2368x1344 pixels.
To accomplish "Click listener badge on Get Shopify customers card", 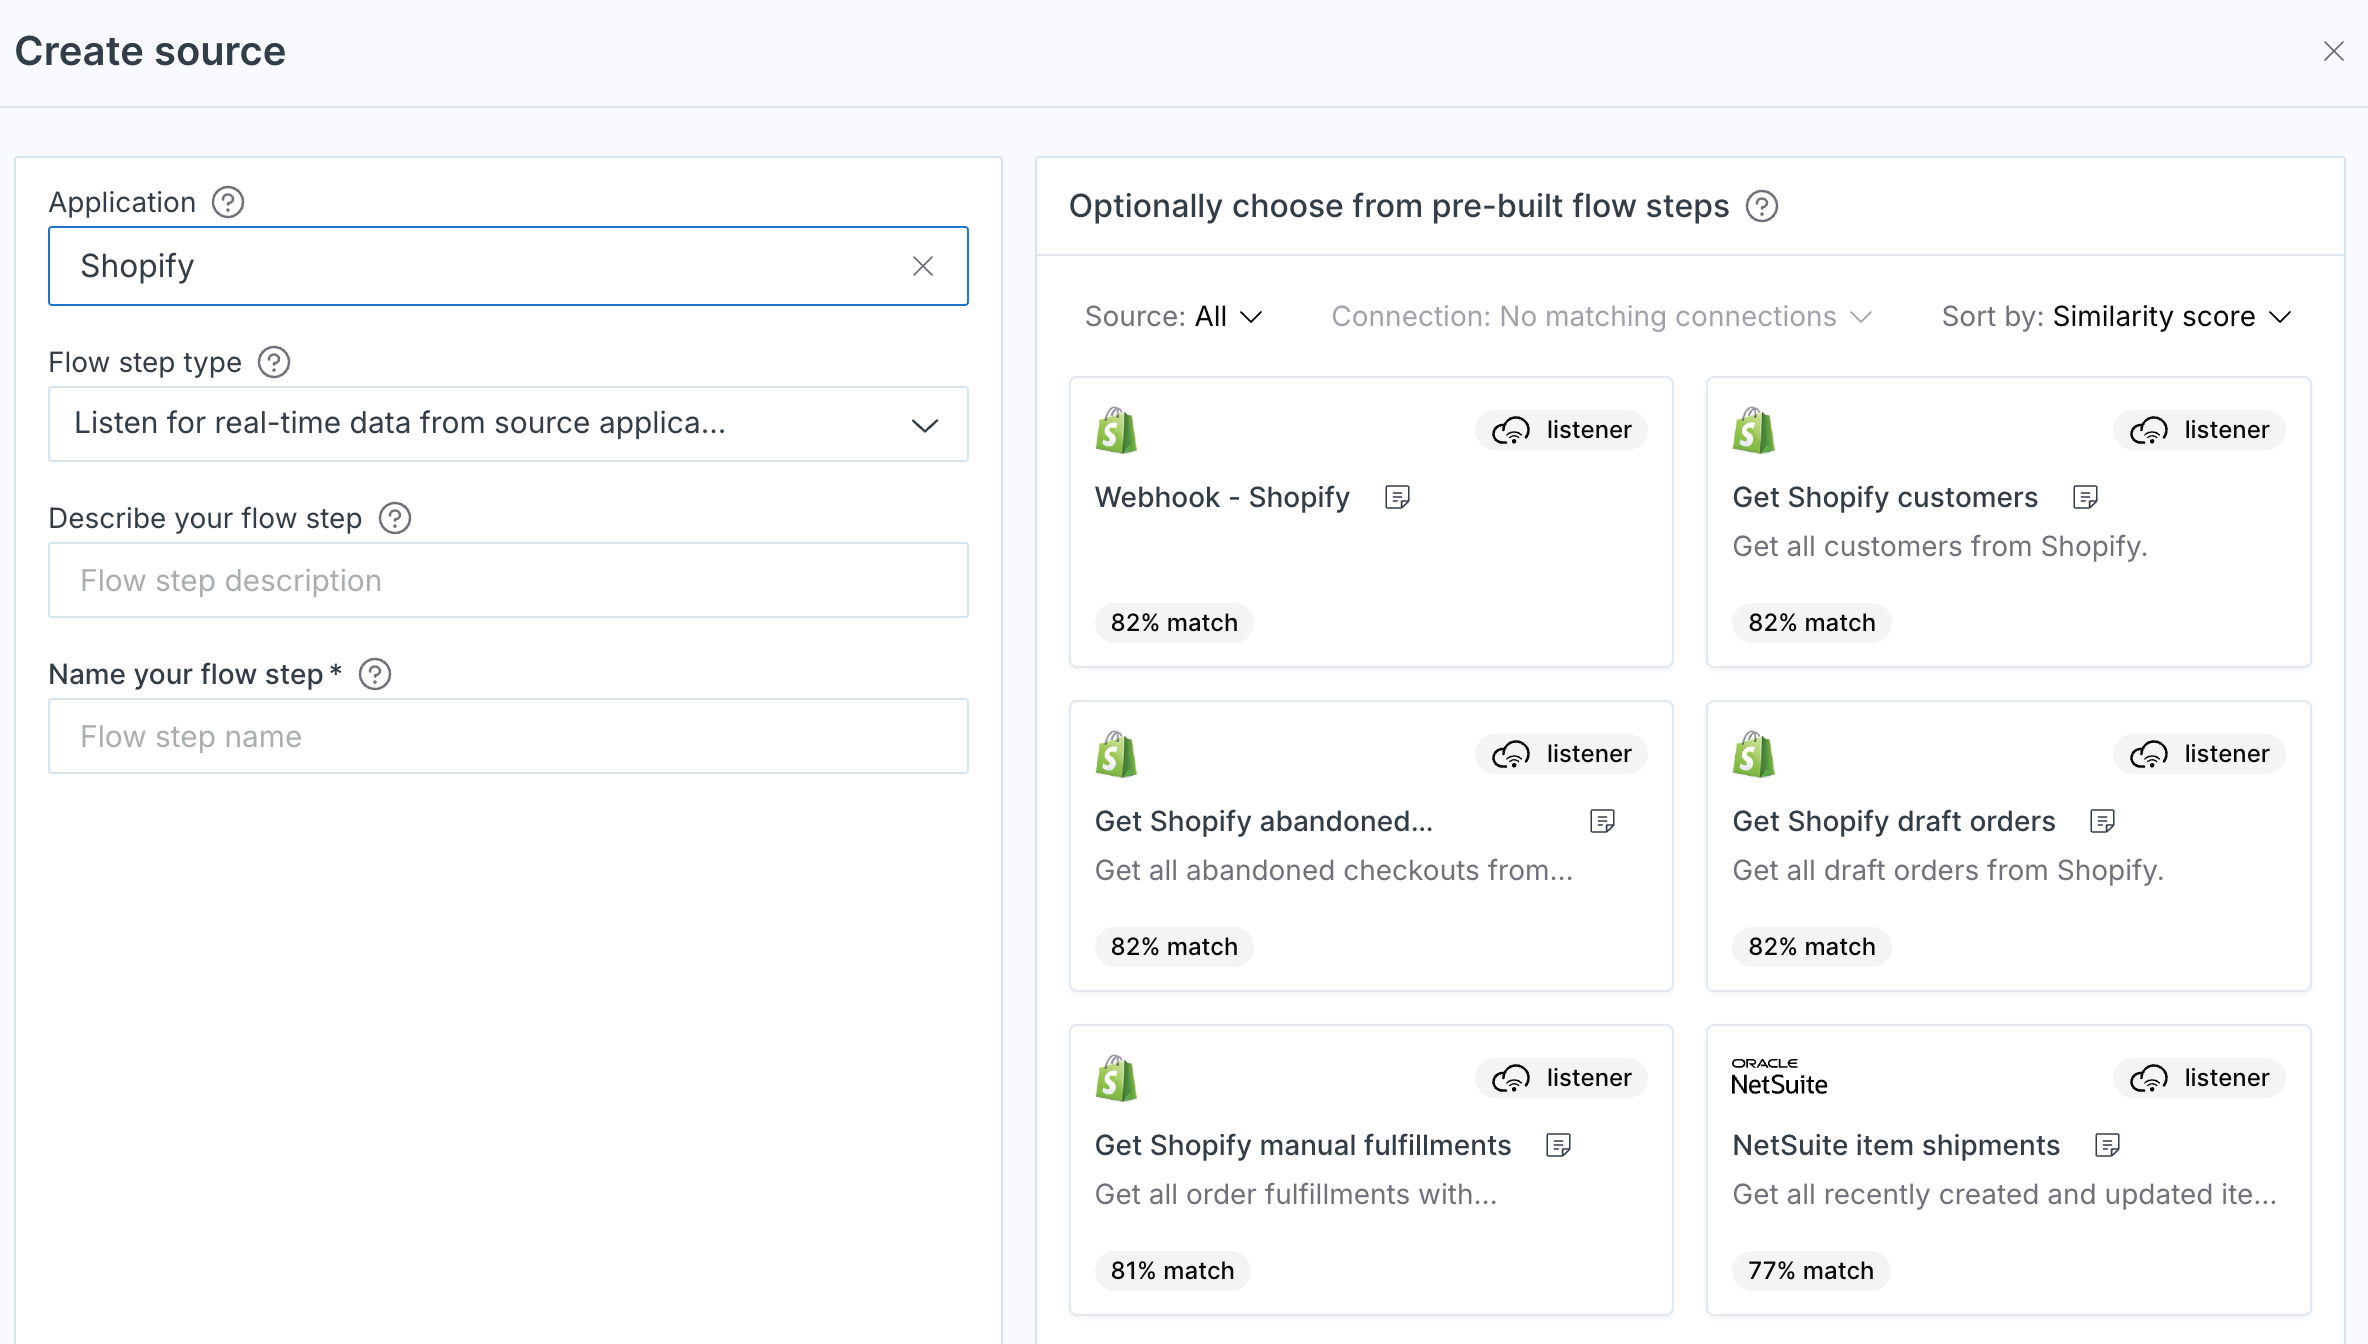I will click(x=2199, y=430).
